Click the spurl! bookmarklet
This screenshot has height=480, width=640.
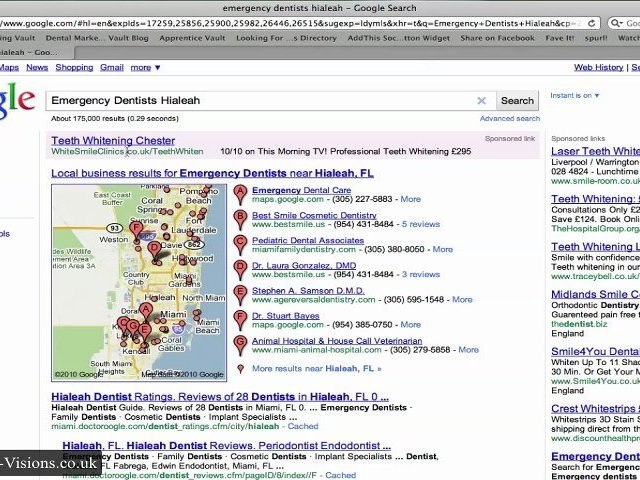coord(596,38)
